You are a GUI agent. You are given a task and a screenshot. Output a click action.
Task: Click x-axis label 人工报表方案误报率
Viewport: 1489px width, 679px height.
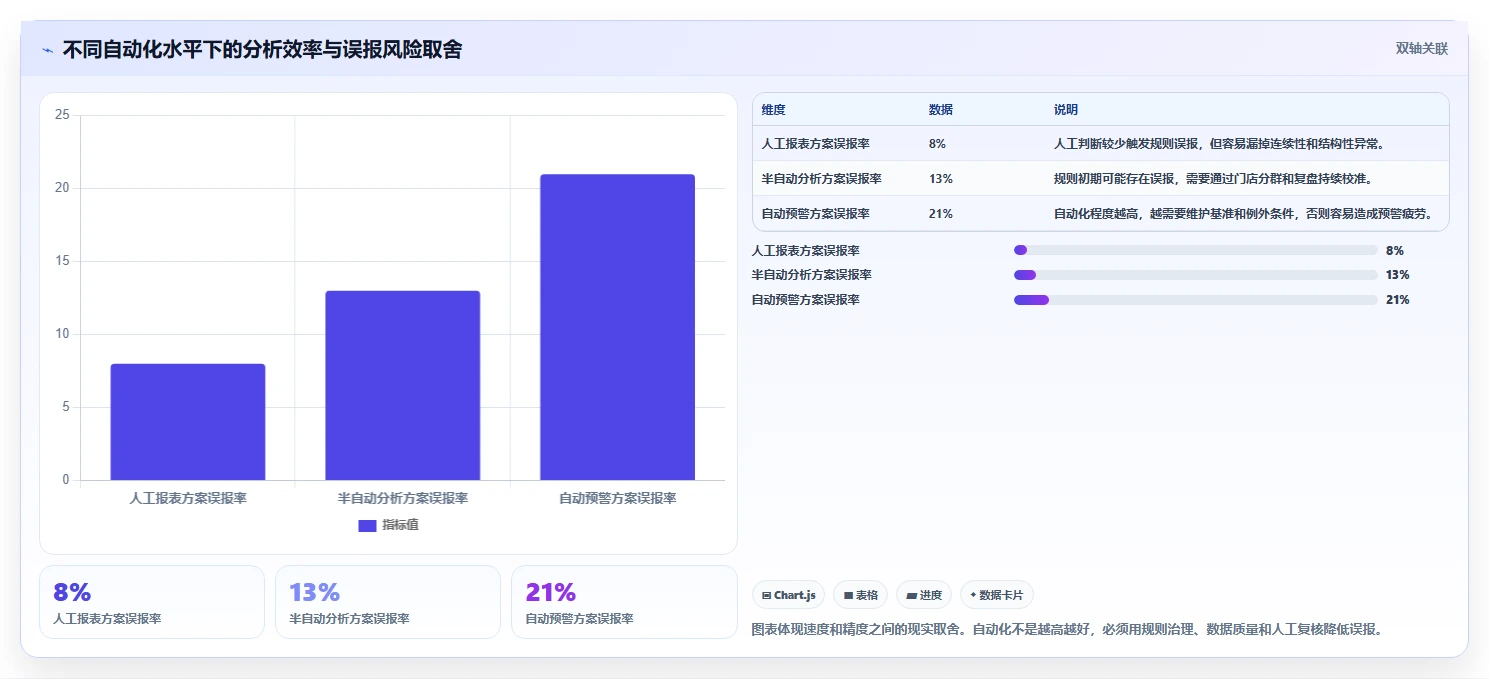pyautogui.click(x=188, y=498)
